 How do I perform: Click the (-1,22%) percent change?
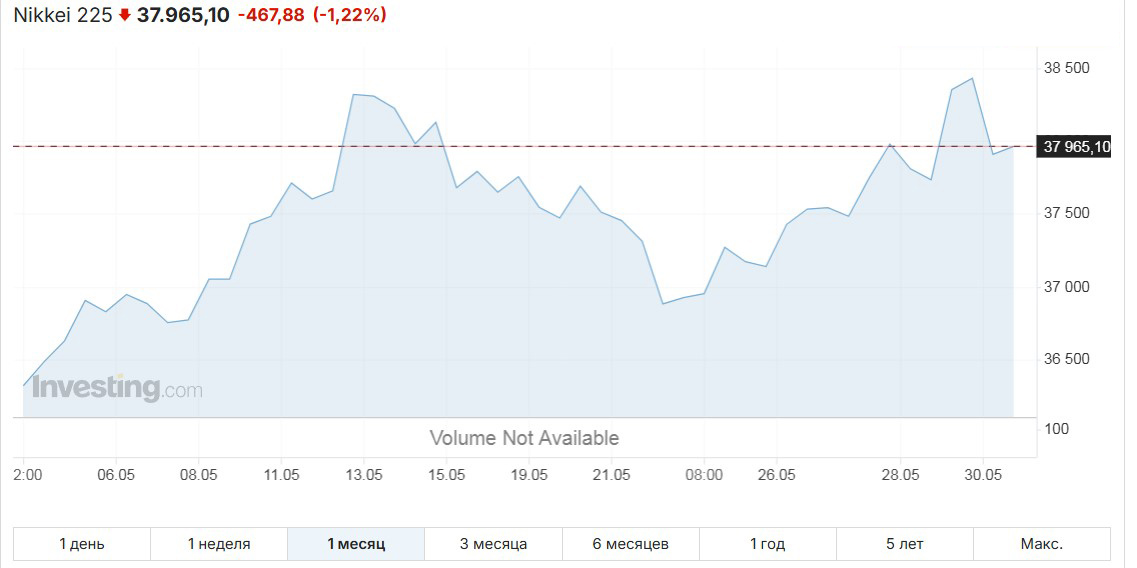pyautogui.click(x=349, y=15)
